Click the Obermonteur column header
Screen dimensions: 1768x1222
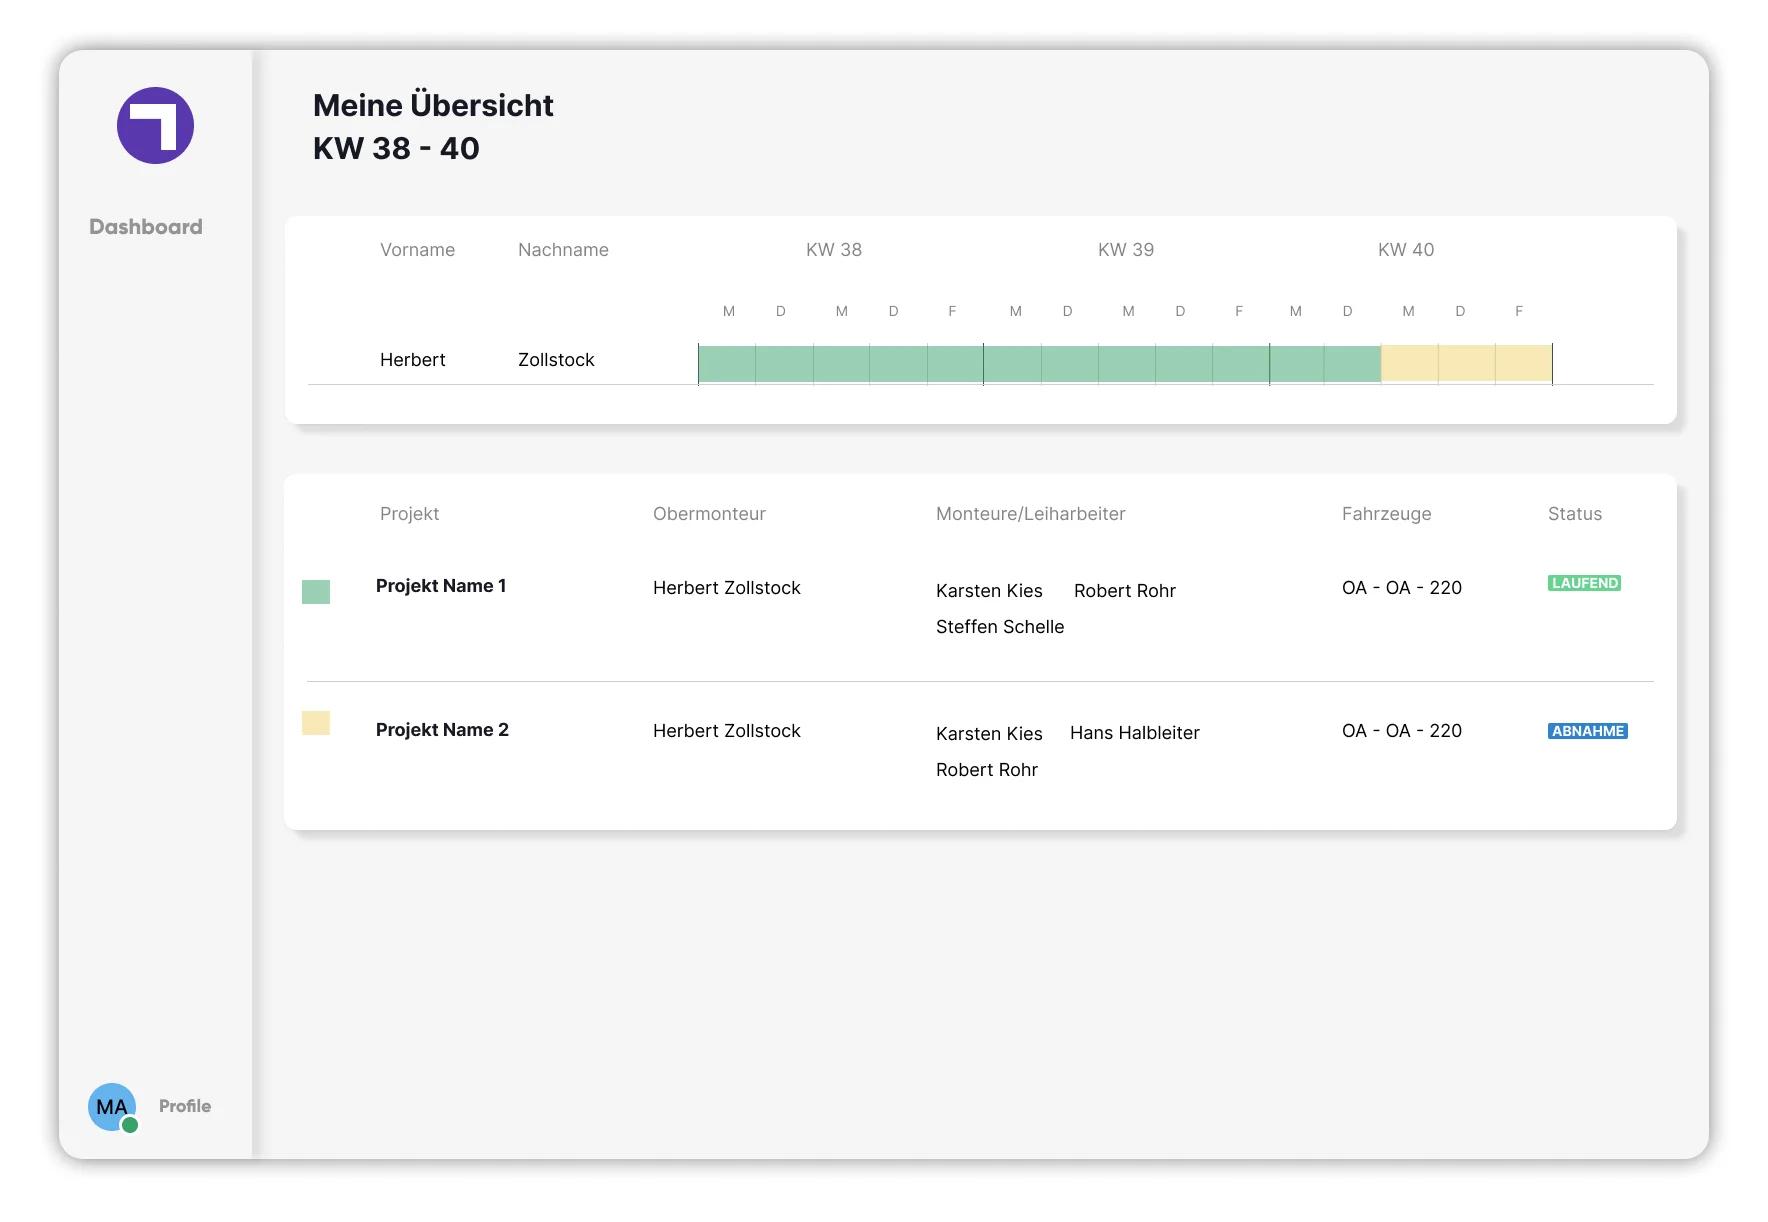709,514
